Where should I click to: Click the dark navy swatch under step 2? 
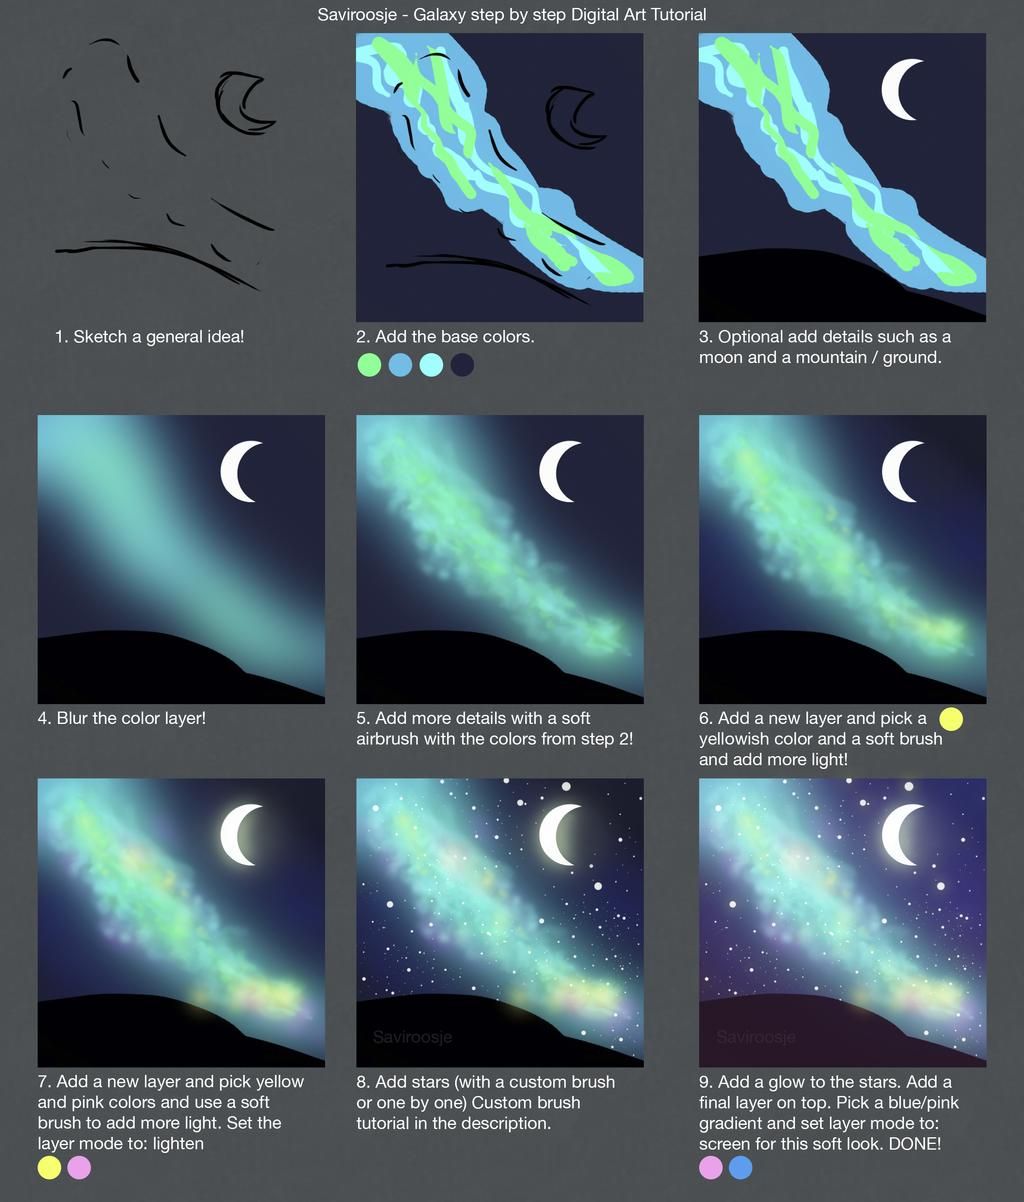[x=462, y=365]
